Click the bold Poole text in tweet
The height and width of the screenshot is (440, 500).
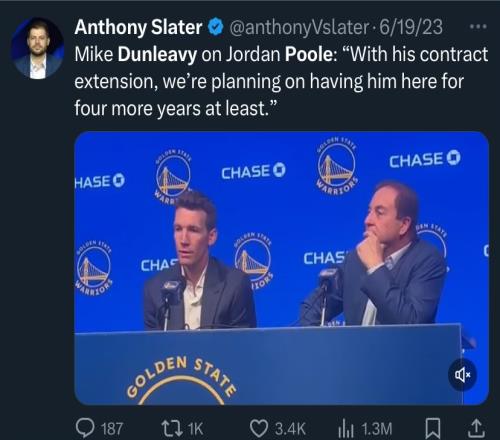pyautogui.click(x=309, y=54)
